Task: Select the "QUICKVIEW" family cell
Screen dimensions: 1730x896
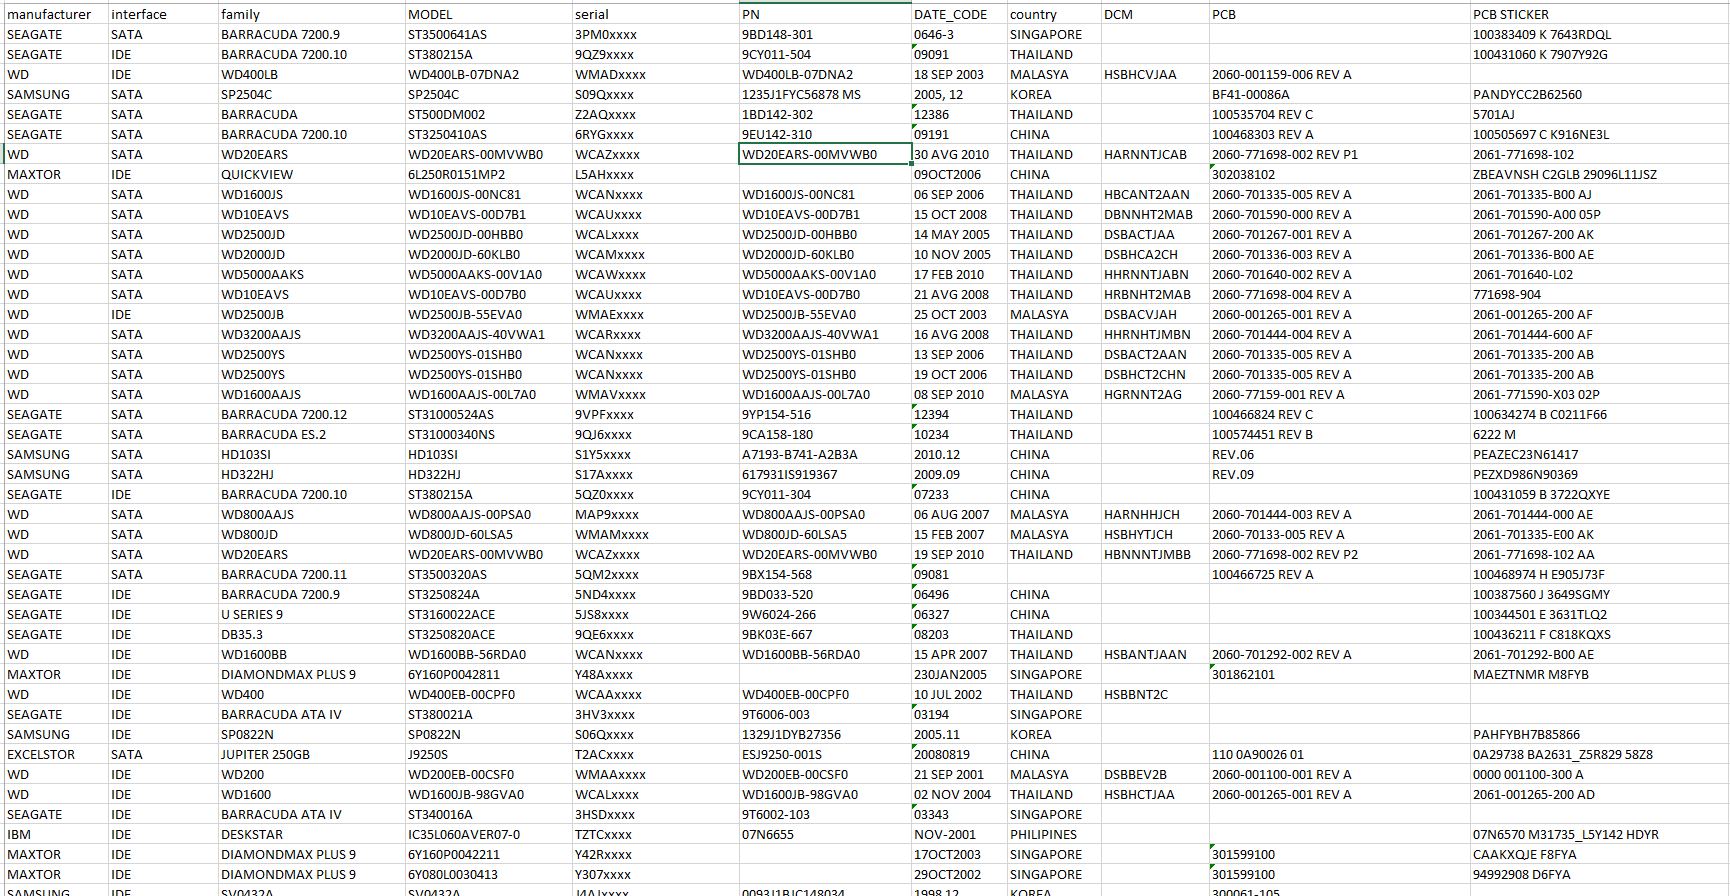Action: tap(312, 174)
